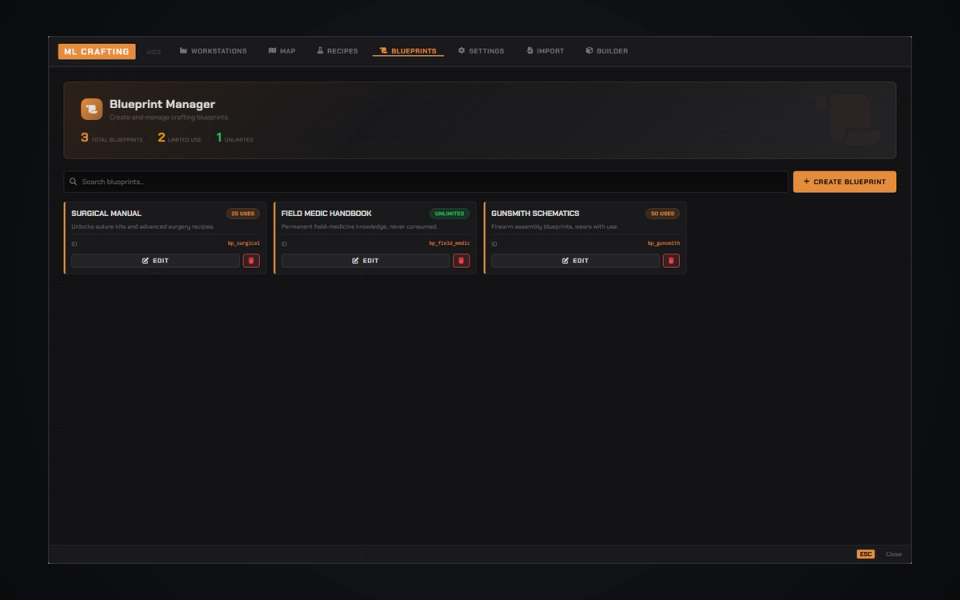Click the Close label in the footer
Screen dimensions: 960x600
tap(894, 554)
